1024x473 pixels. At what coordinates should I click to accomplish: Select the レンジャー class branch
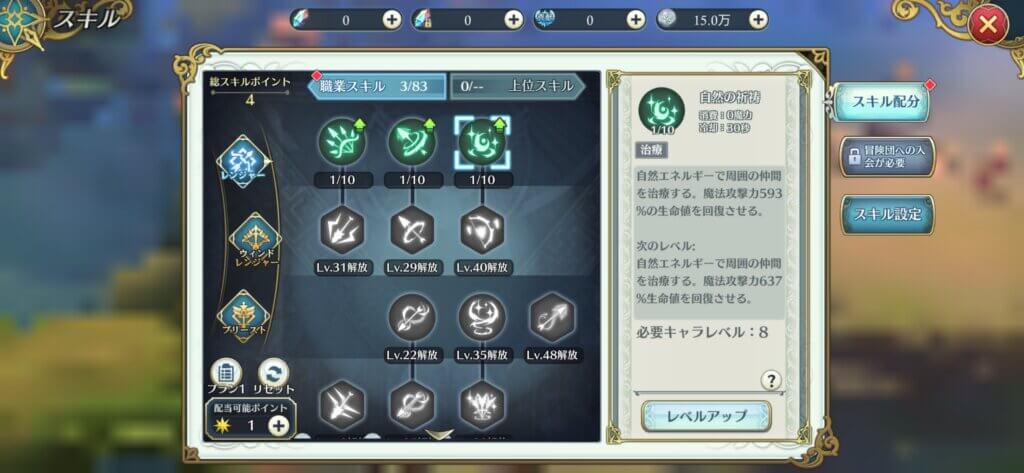(242, 161)
